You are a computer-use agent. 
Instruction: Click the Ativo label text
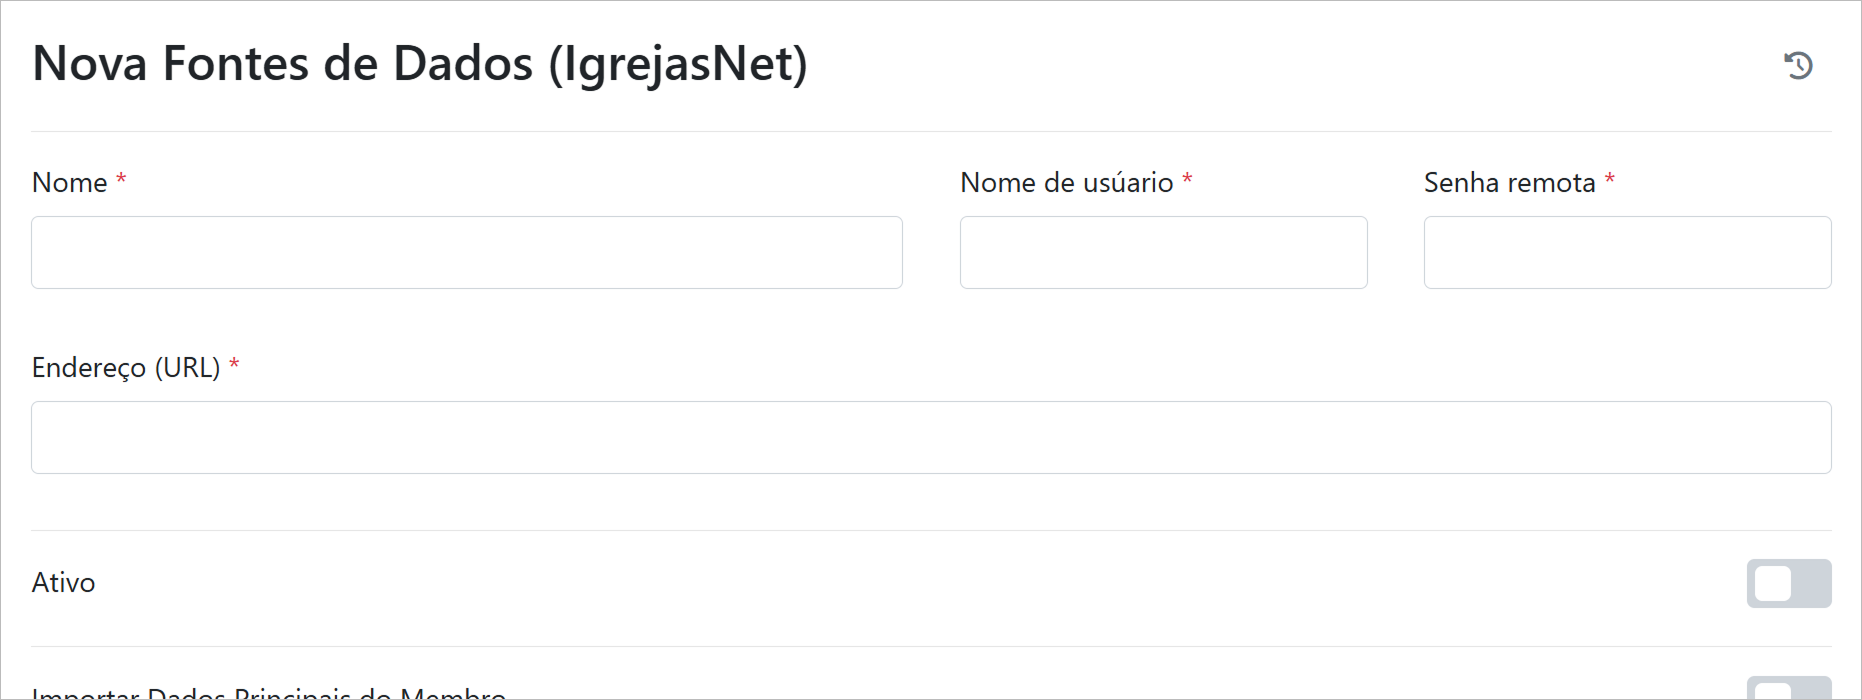[x=63, y=583]
